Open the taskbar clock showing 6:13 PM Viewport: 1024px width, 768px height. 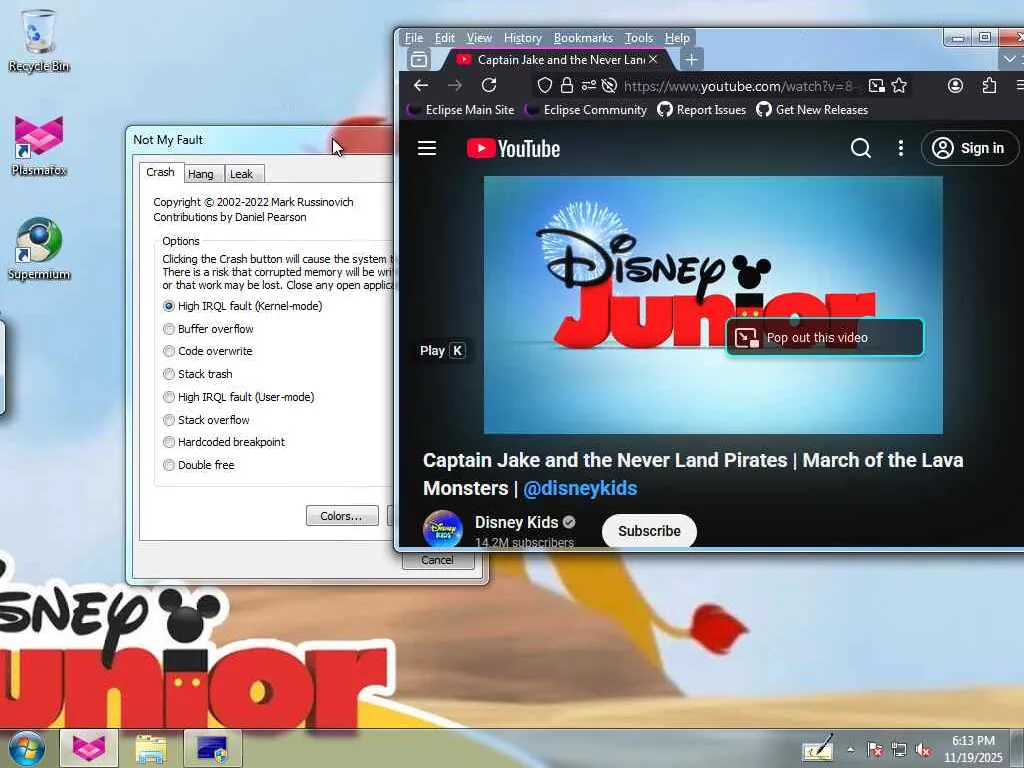pyautogui.click(x=973, y=749)
